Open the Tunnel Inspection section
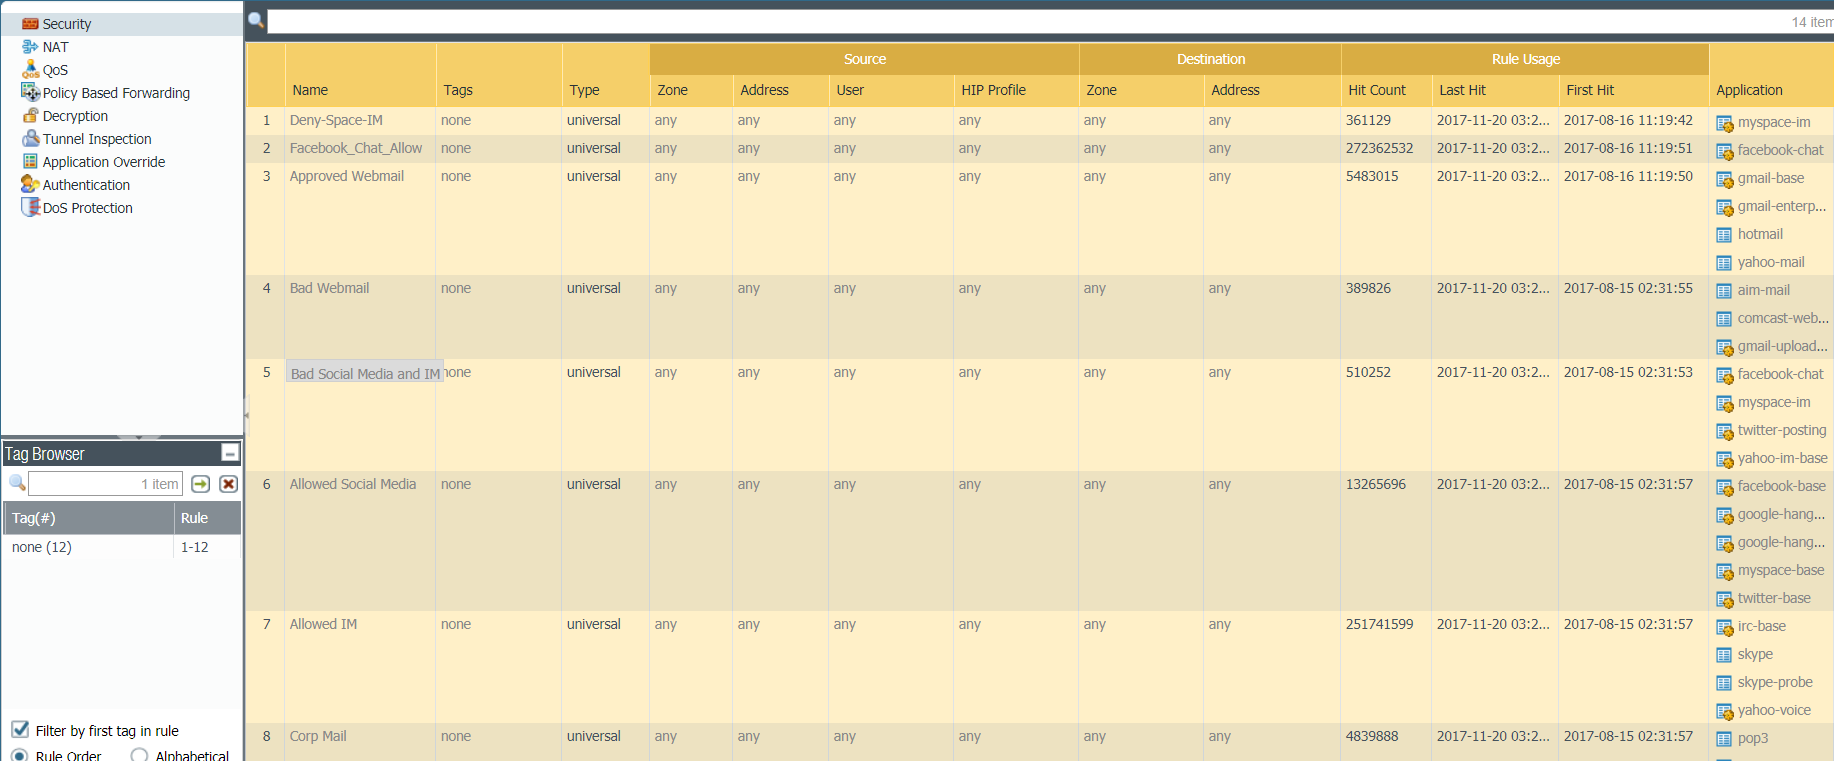 (x=97, y=139)
